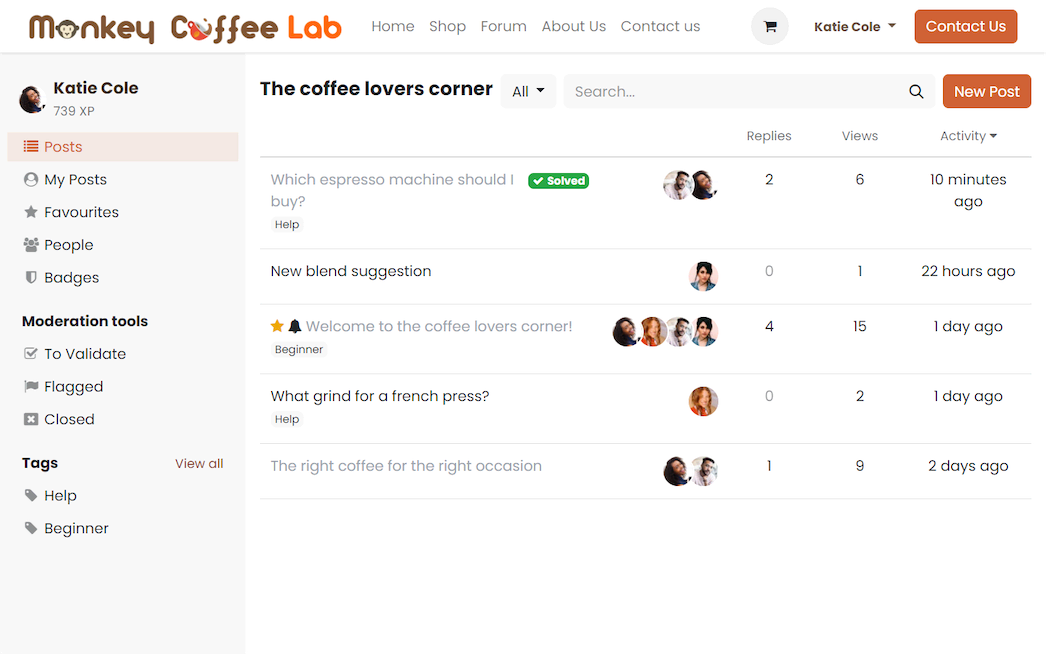
Task: Toggle the Solved badge on the espresso post
Action: [558, 181]
